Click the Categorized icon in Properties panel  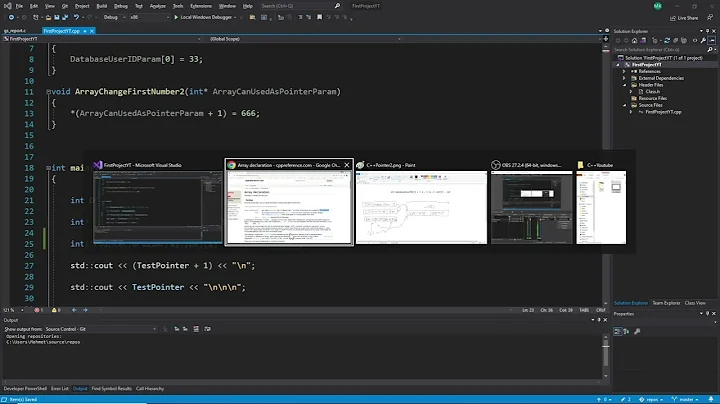pyautogui.click(x=618, y=331)
